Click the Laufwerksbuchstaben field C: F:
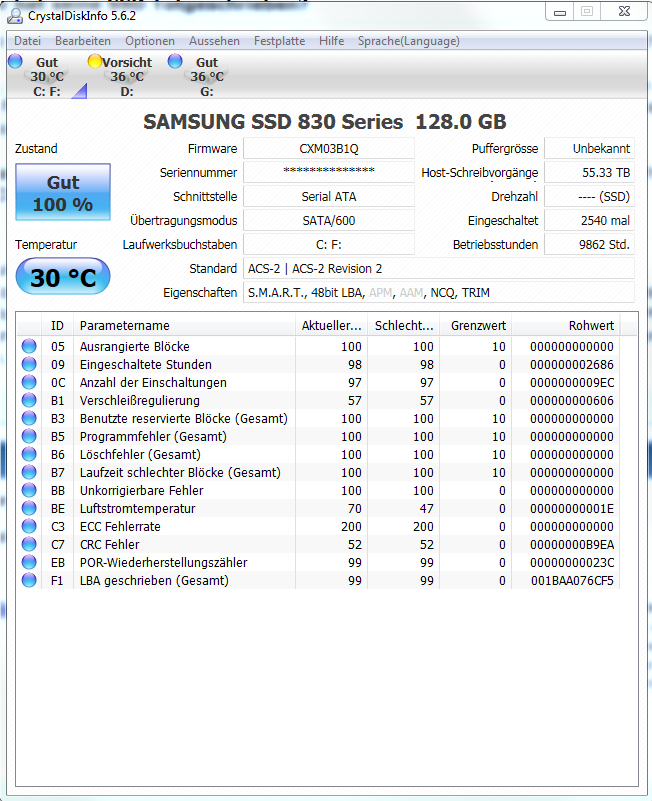 tap(329, 245)
